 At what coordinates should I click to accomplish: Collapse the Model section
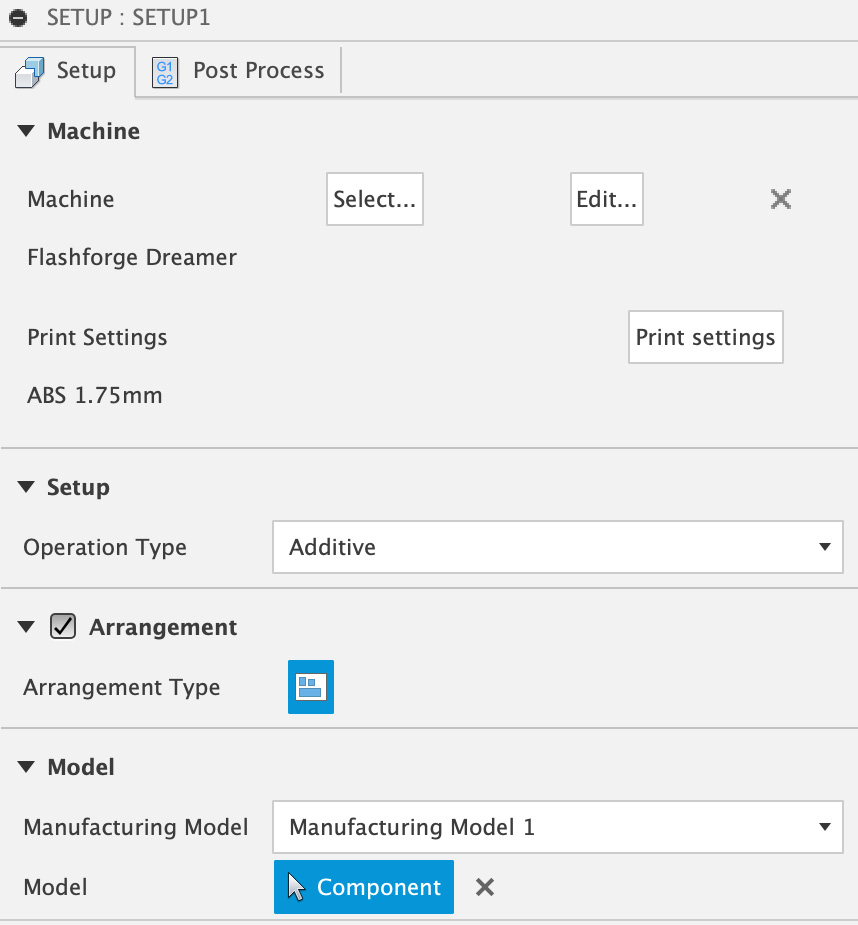[x=26, y=767]
